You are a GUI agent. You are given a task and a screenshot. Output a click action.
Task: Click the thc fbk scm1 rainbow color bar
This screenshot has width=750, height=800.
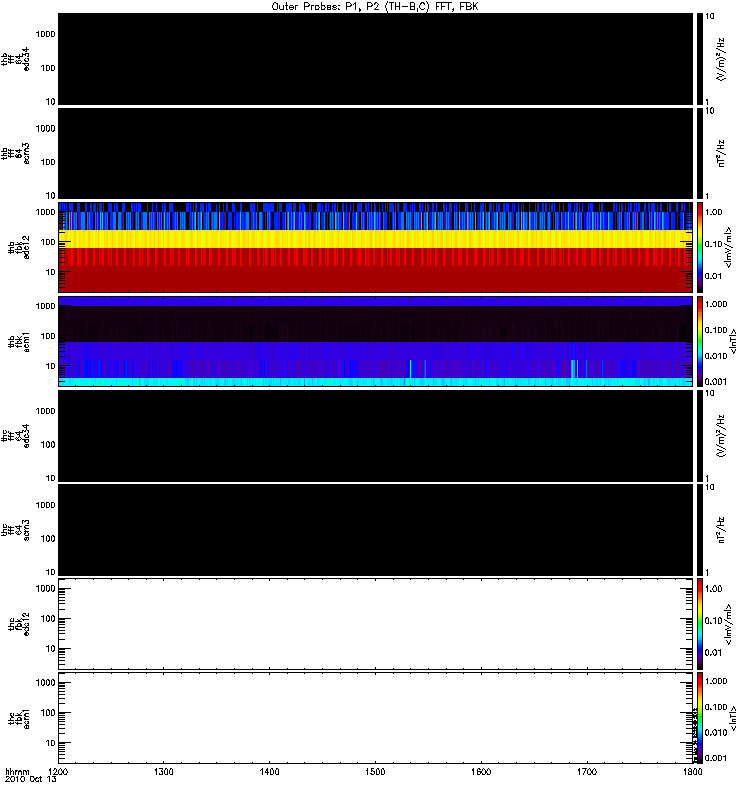(x=700, y=718)
